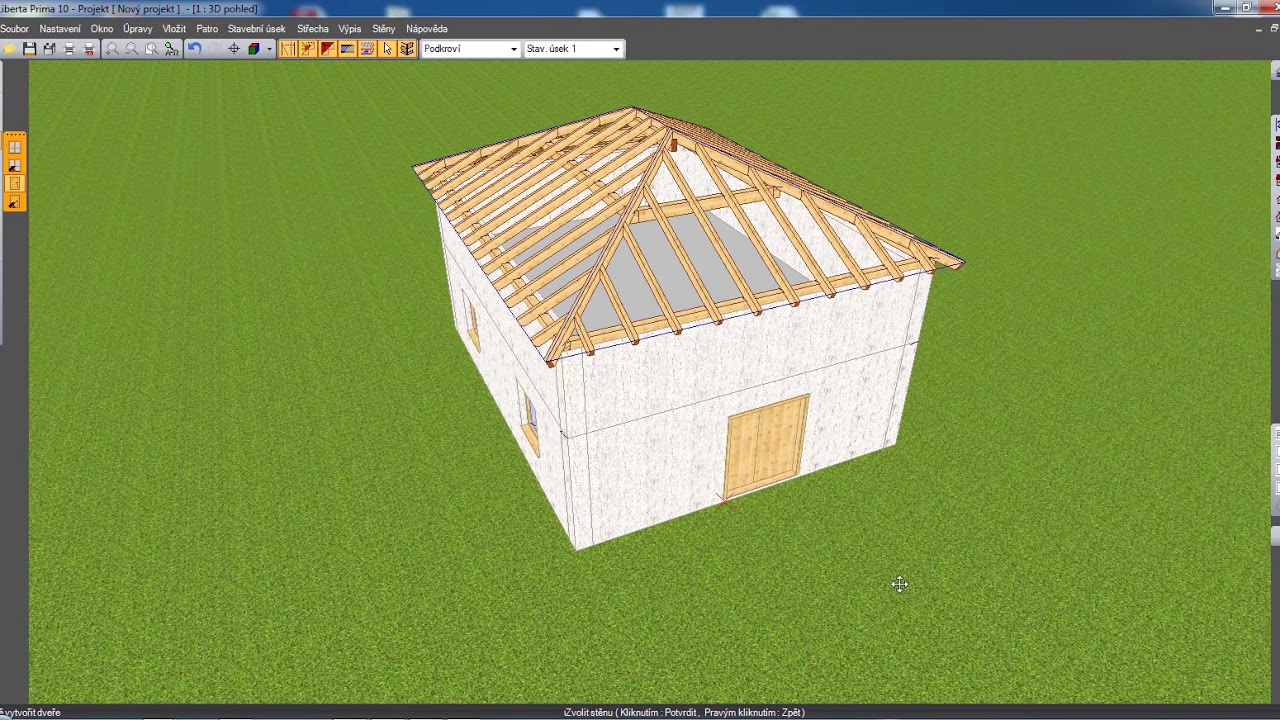Open the Nápověda menu
1280x720 pixels.
[427, 29]
